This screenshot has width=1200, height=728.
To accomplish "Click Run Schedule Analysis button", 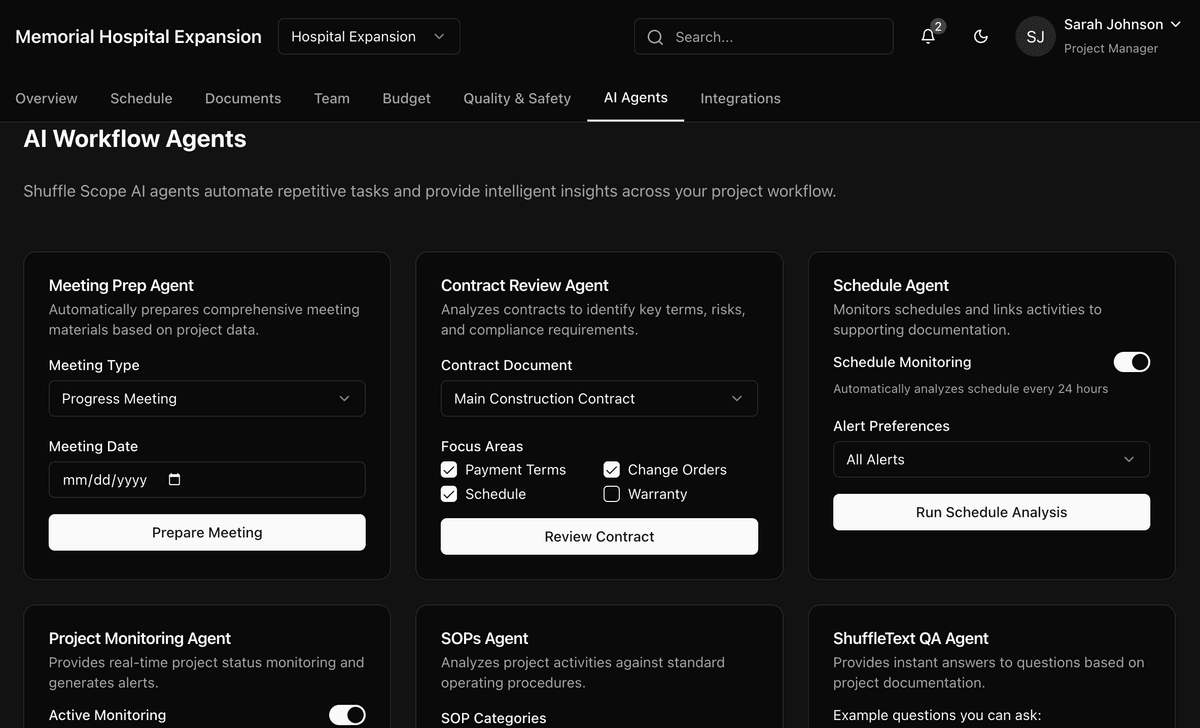I will (991, 512).
